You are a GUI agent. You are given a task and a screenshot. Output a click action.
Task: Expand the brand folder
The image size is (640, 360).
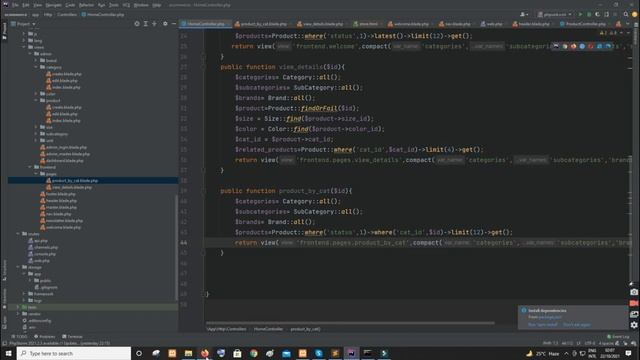[x=36, y=60]
